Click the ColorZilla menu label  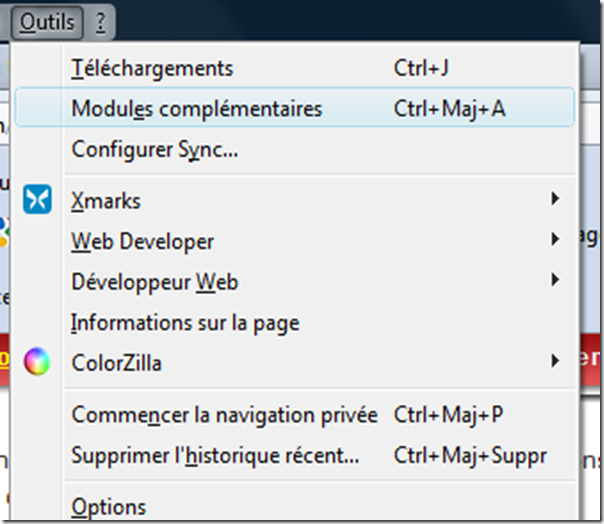point(116,362)
